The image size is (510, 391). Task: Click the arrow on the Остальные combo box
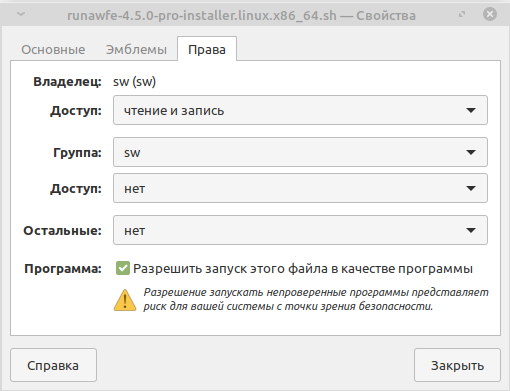(x=471, y=230)
